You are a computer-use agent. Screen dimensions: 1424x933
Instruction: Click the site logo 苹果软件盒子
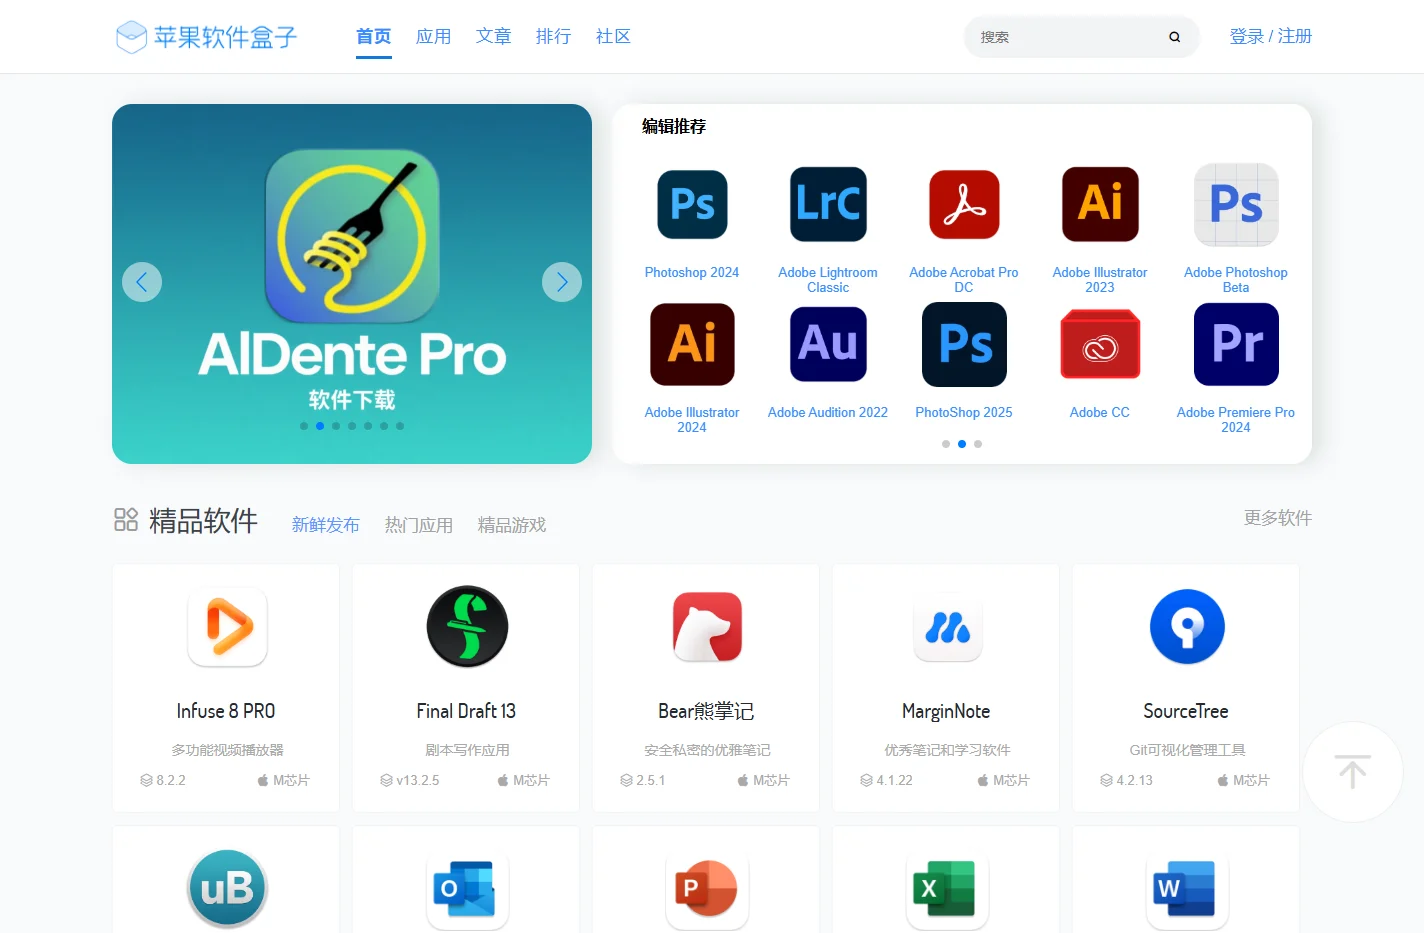pyautogui.click(x=206, y=37)
